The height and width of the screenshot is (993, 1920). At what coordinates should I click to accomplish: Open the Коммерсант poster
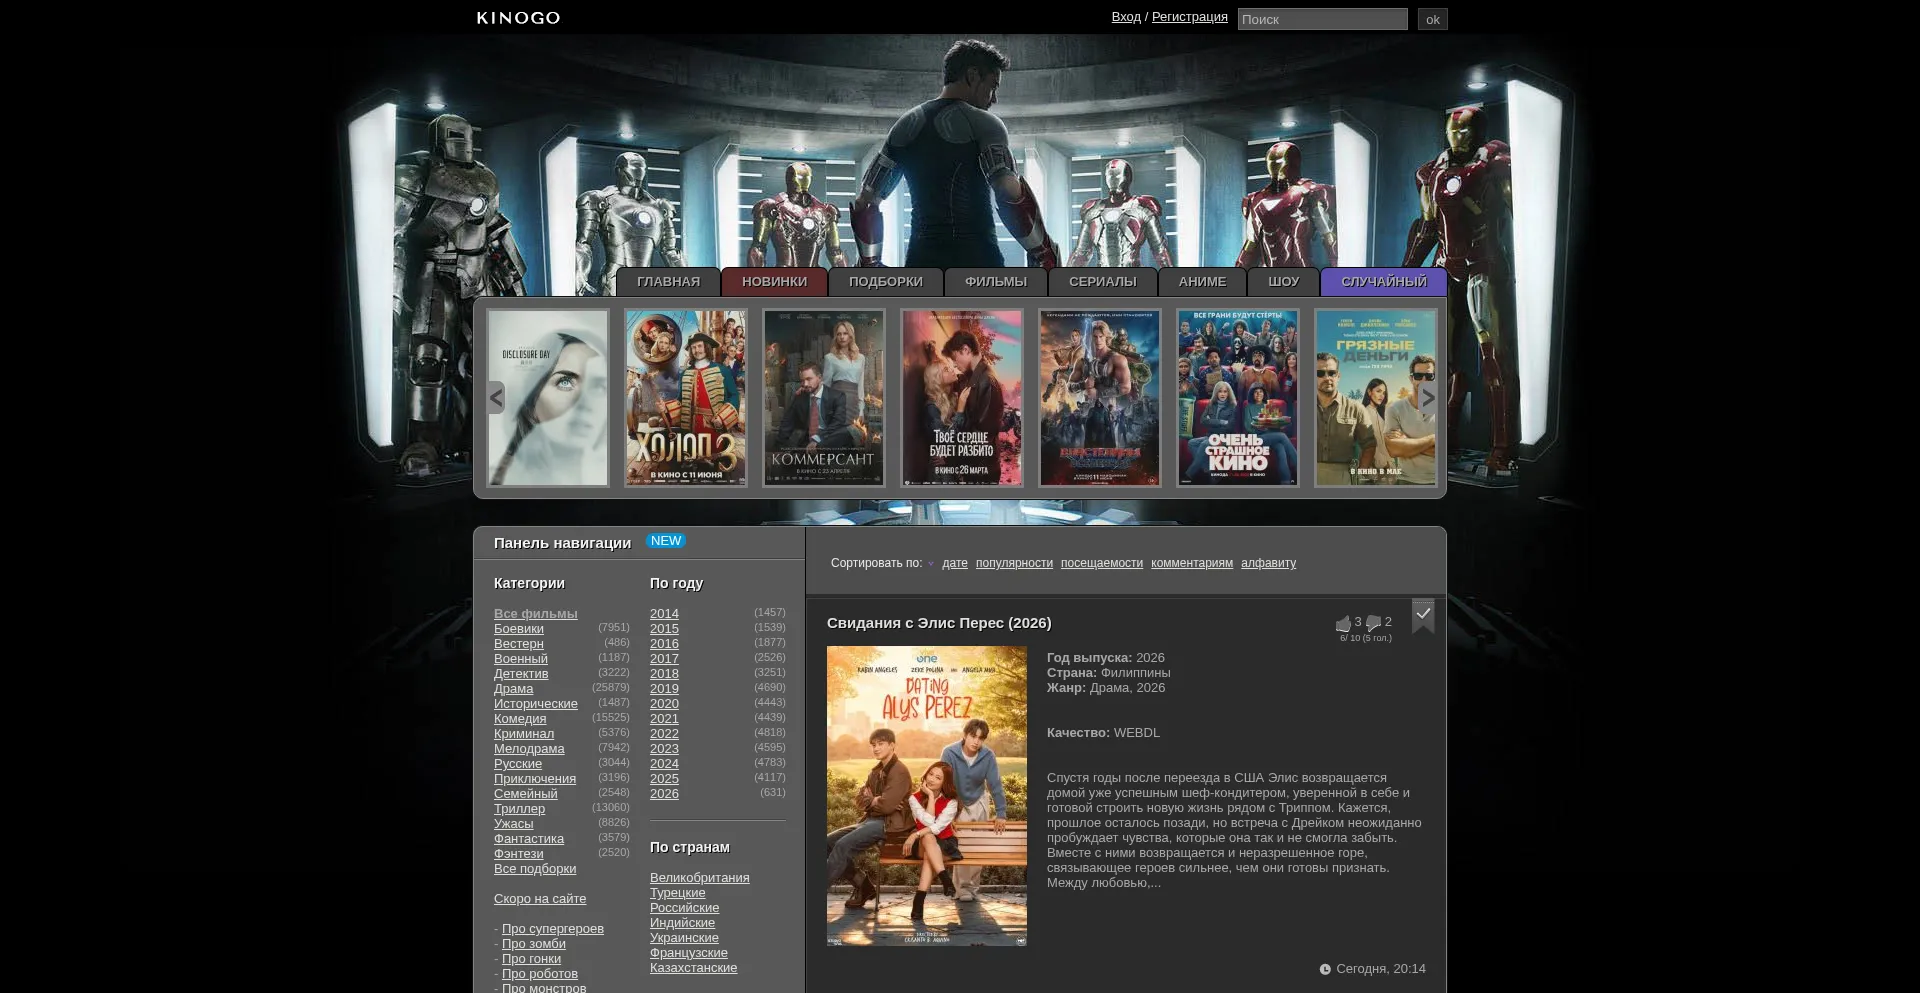tap(824, 398)
